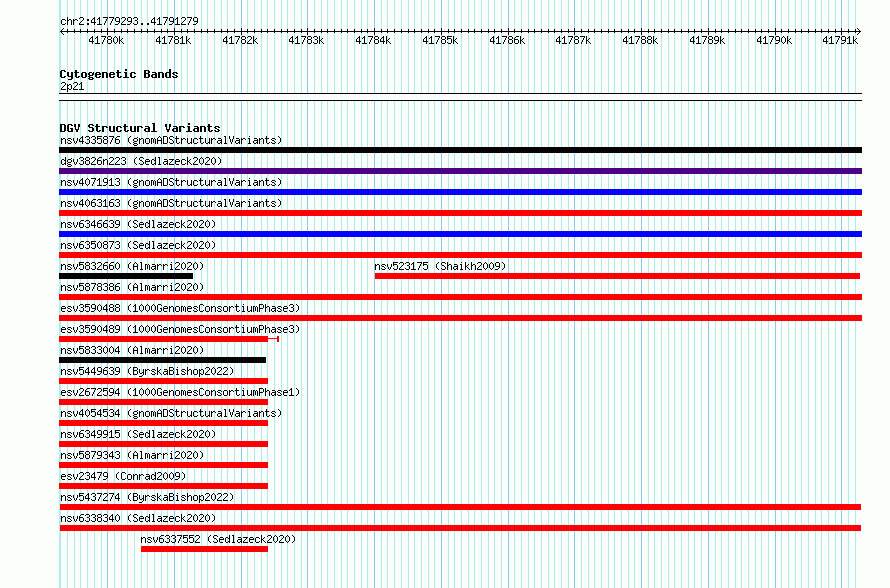
Task: Open esv23479 Conrad2009 label
Action: tap(123, 476)
